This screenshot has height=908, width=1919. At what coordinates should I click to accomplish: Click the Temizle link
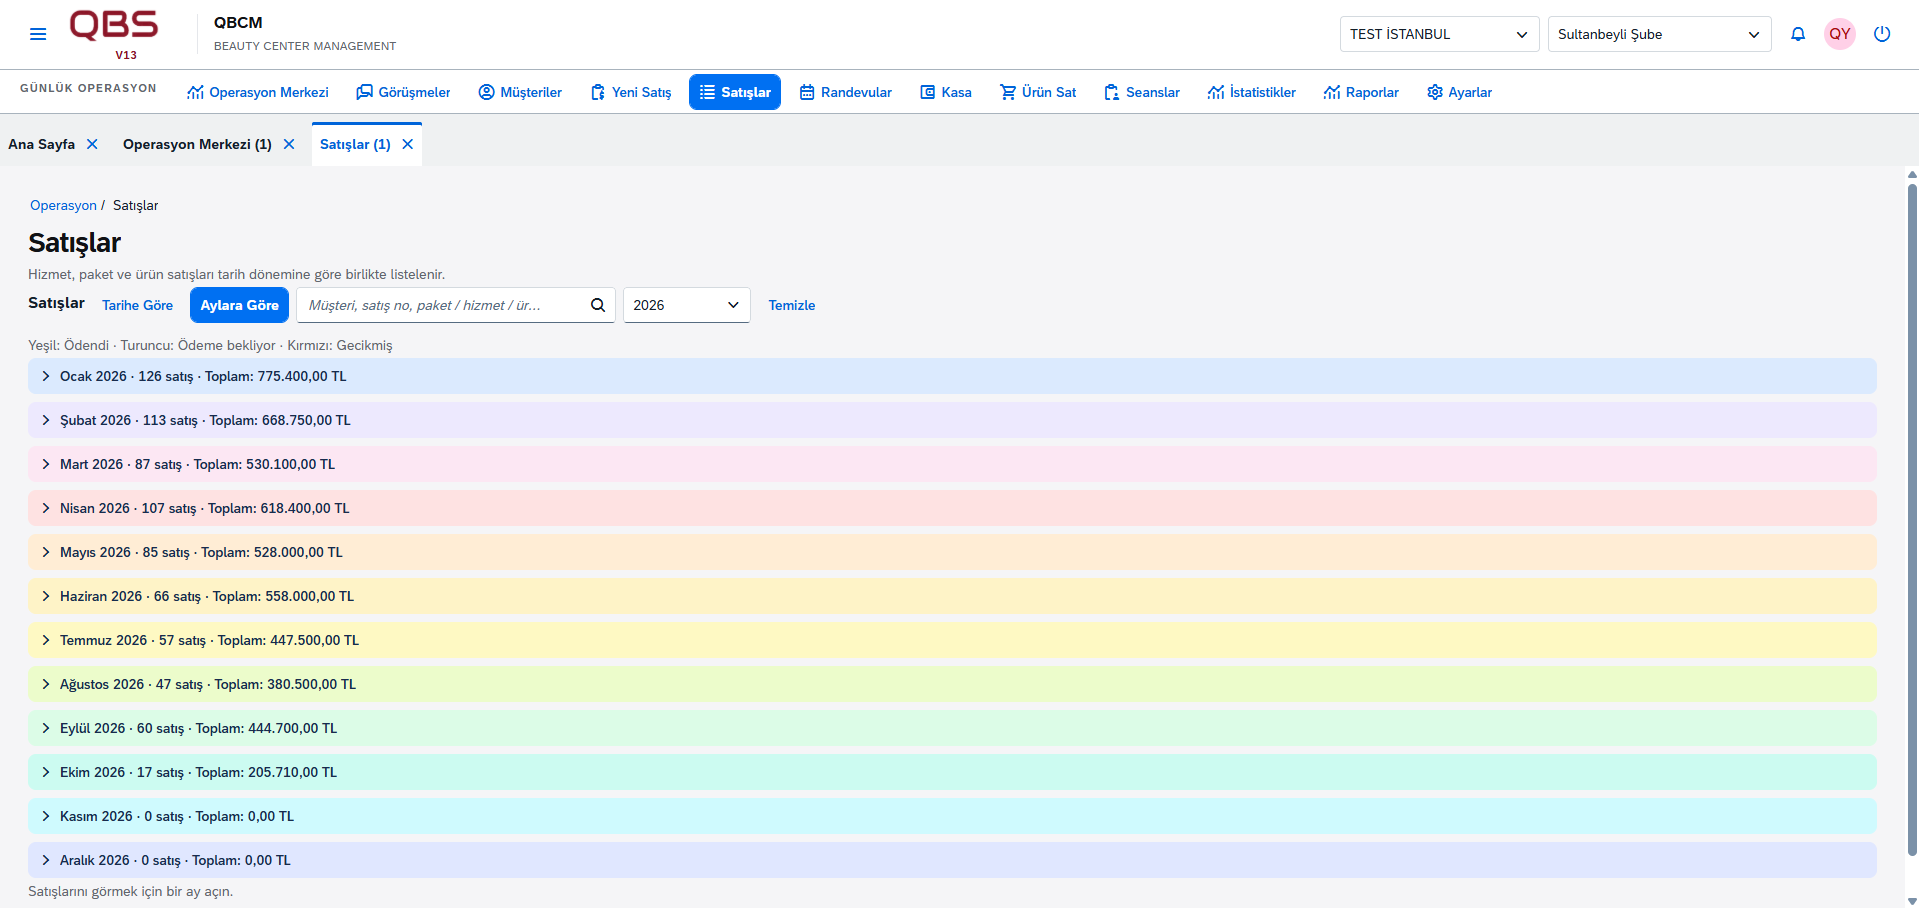(x=792, y=305)
